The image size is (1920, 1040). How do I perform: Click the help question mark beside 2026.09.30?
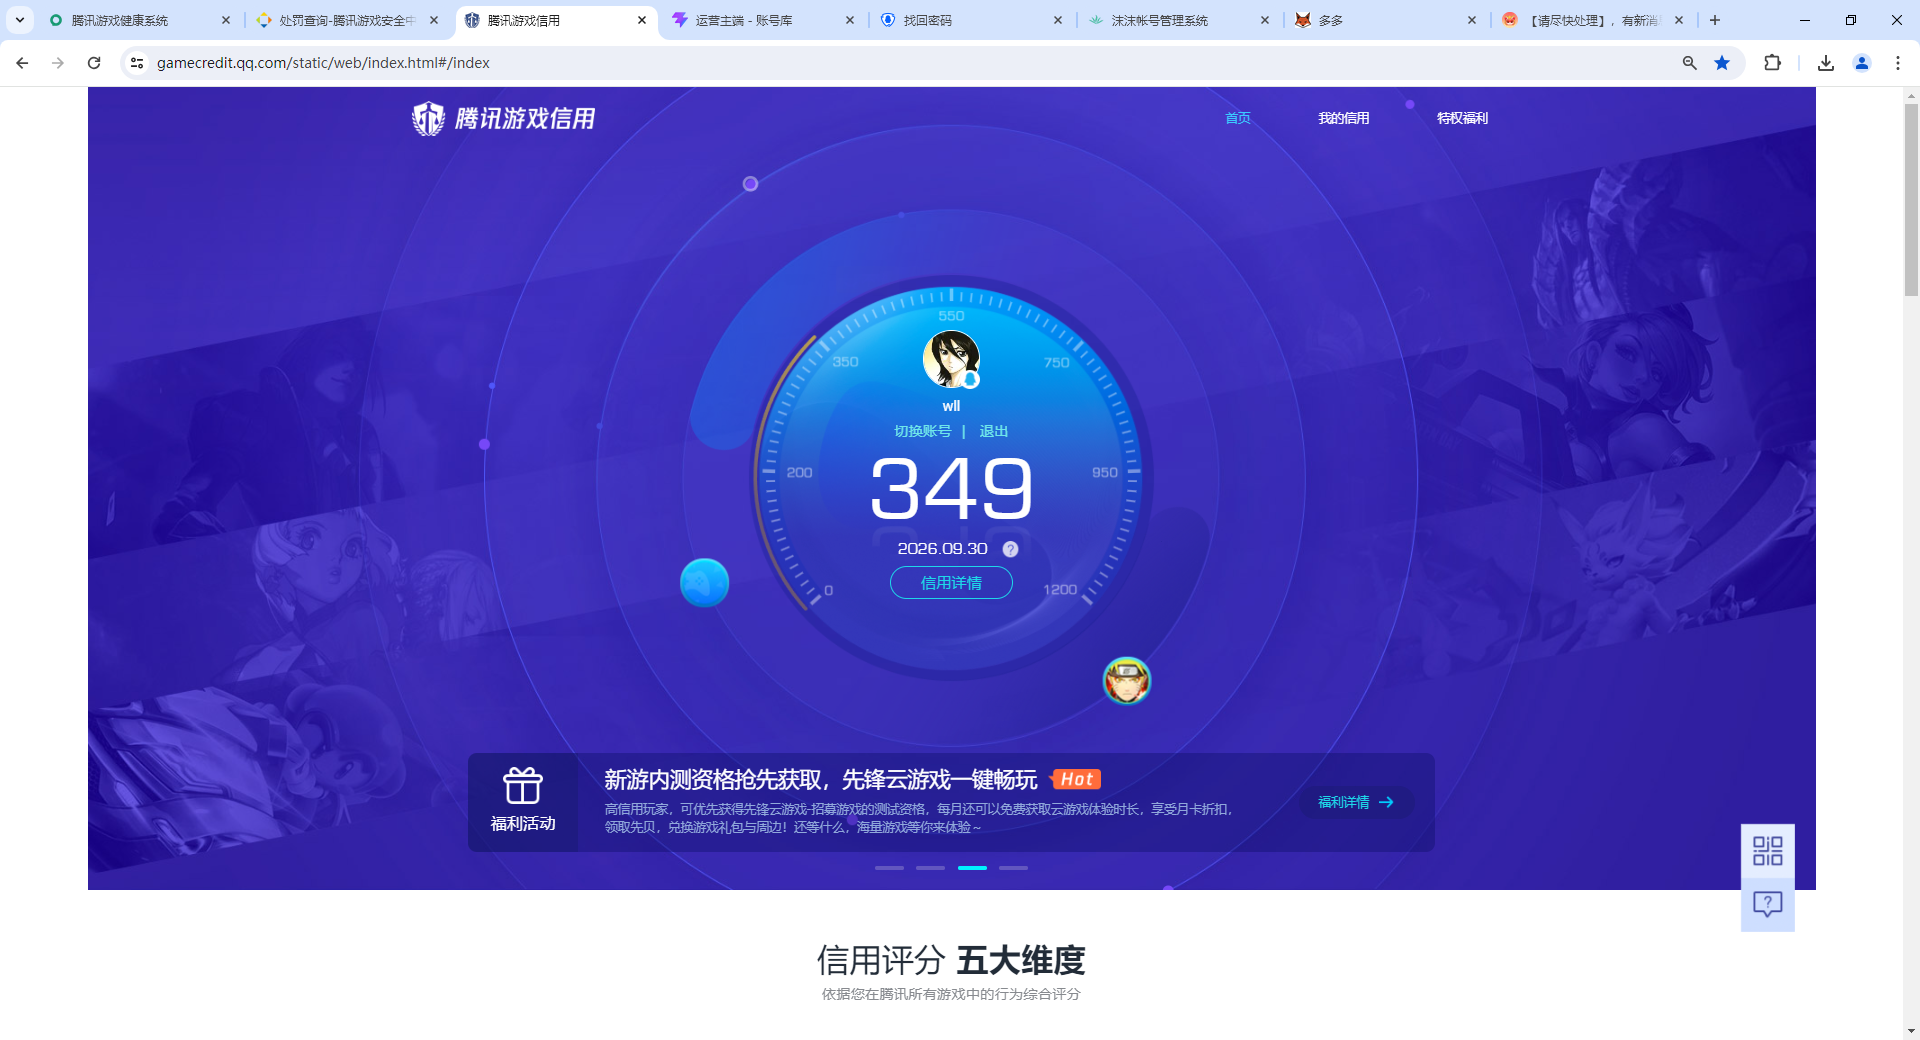coord(1010,549)
